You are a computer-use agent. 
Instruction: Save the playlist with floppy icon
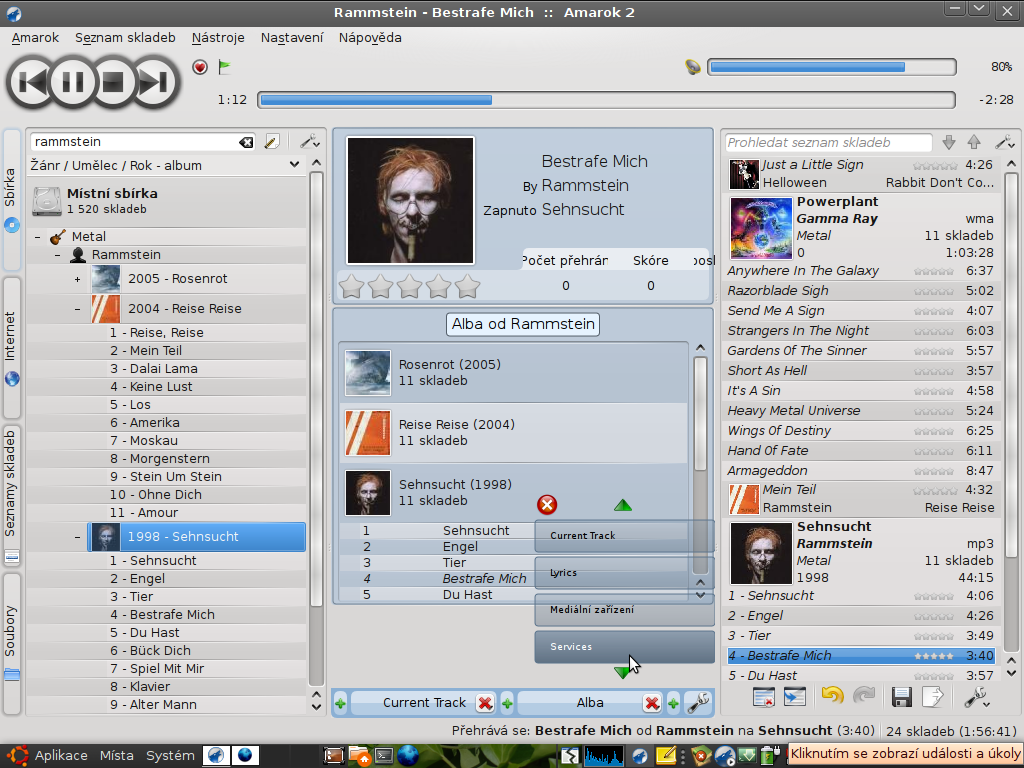(x=901, y=697)
